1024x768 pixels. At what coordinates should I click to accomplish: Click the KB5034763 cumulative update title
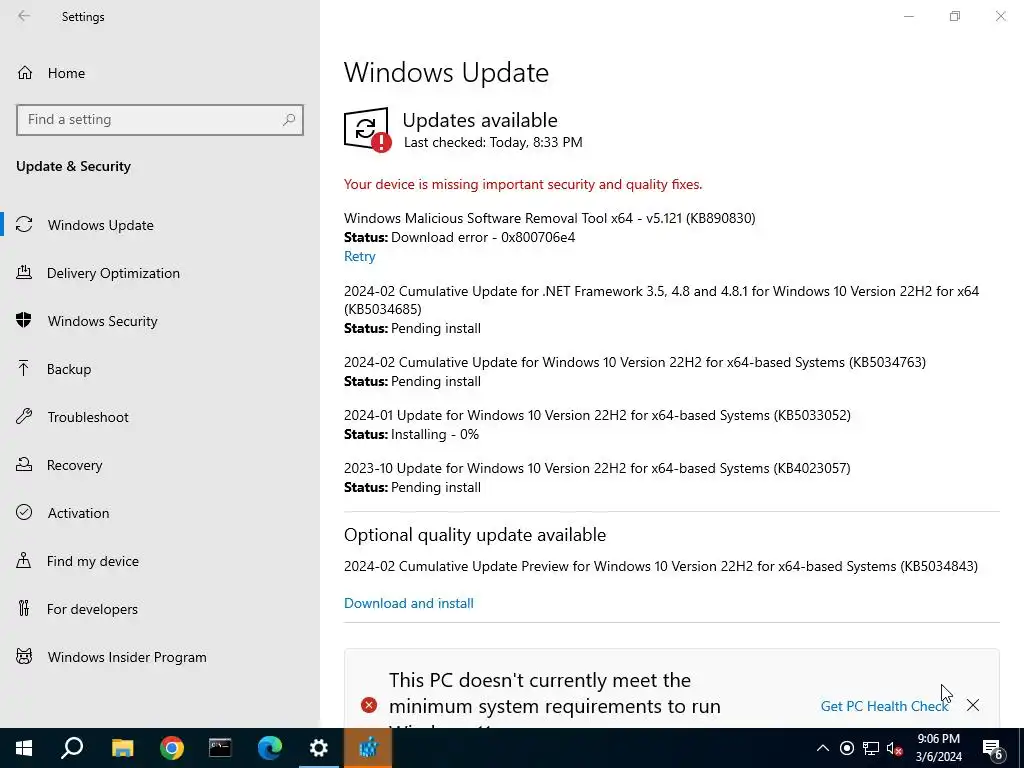point(635,362)
